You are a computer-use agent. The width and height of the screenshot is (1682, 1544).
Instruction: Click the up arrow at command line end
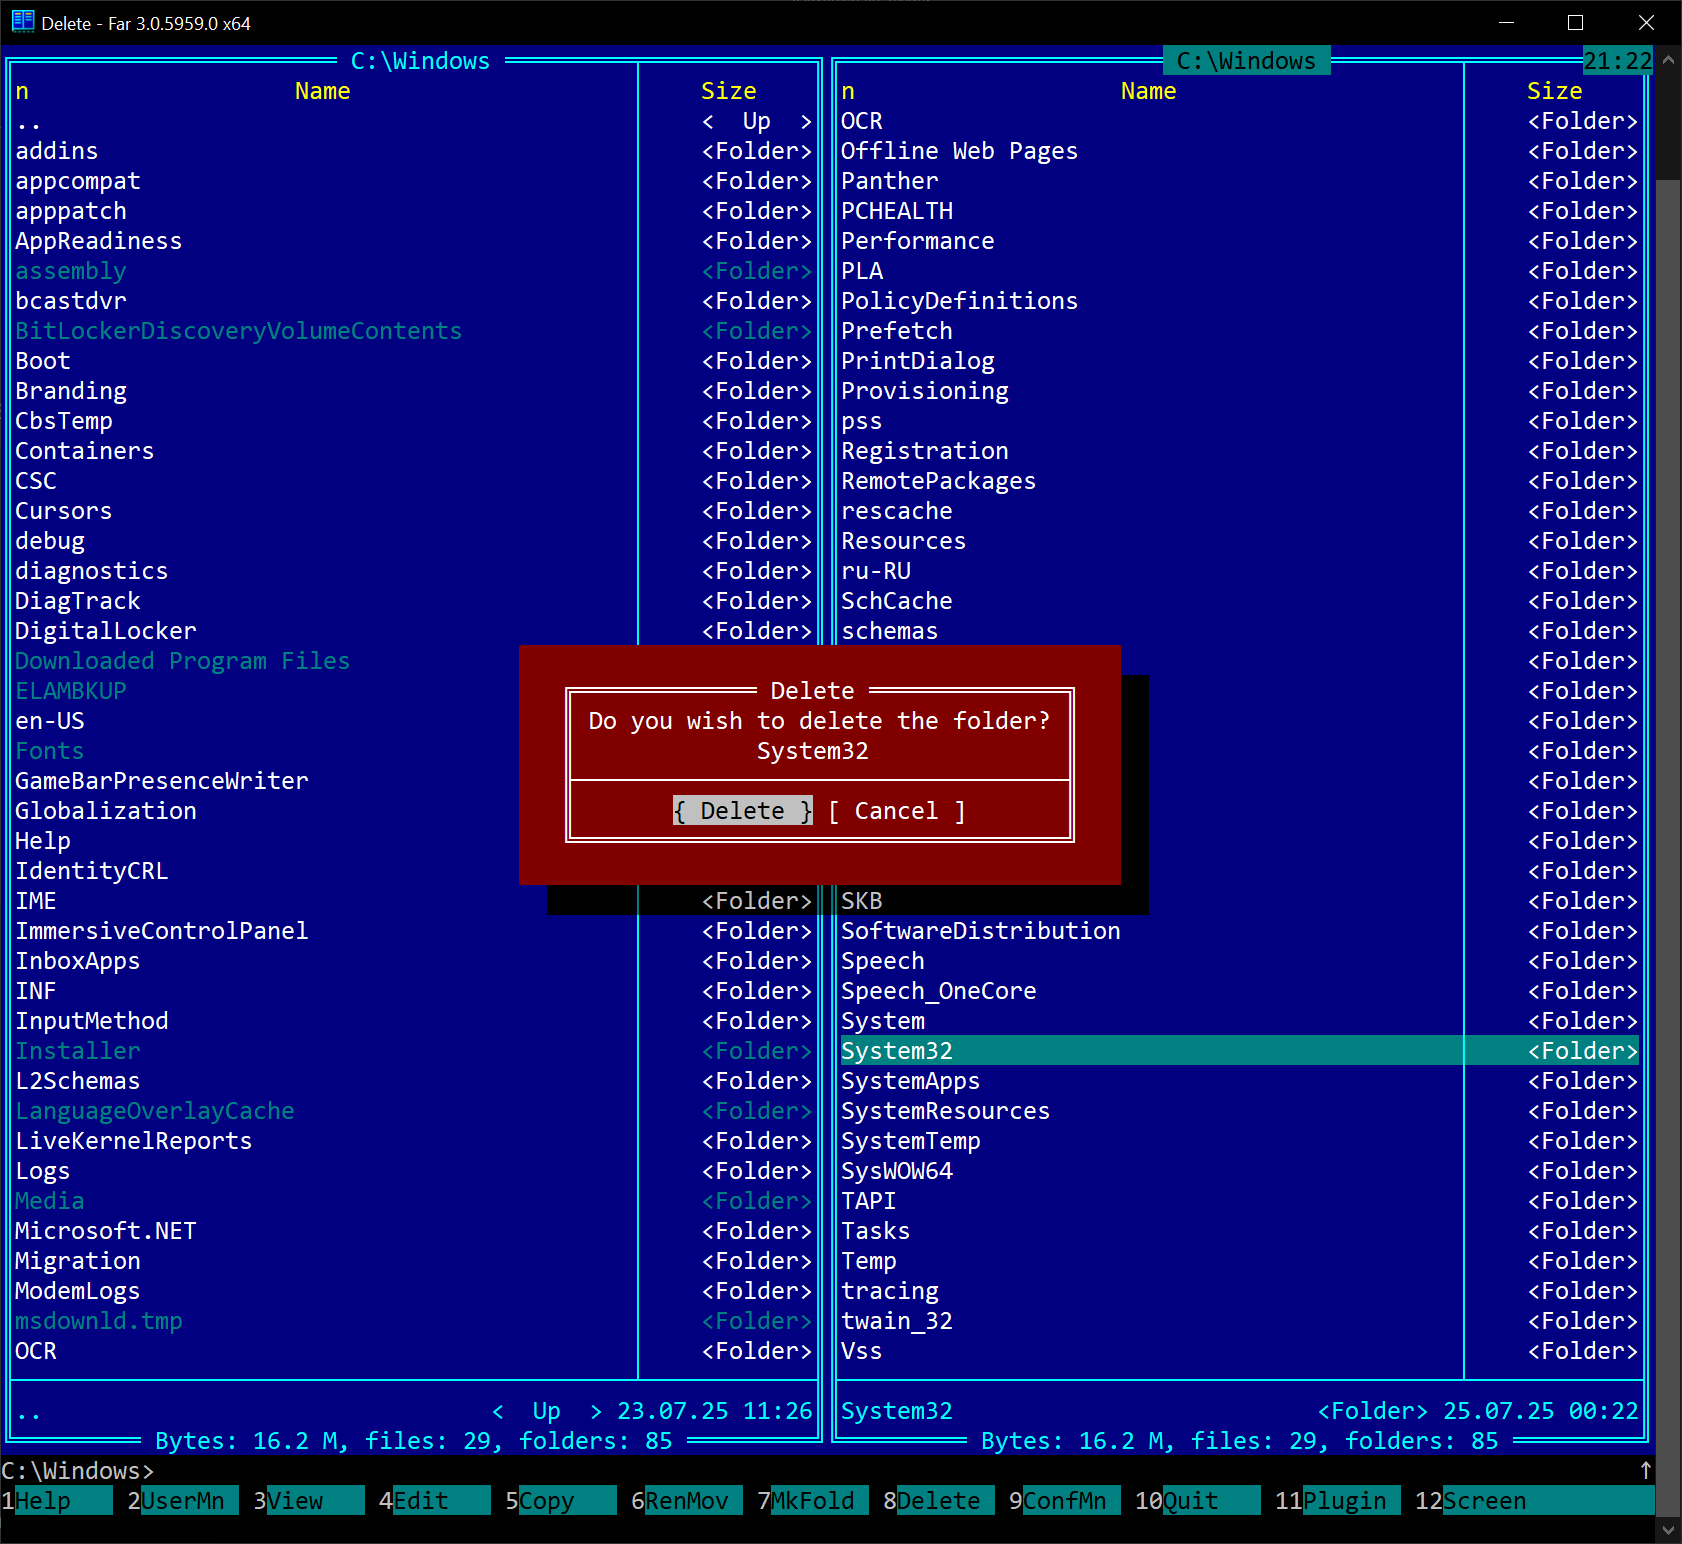[x=1646, y=1471]
